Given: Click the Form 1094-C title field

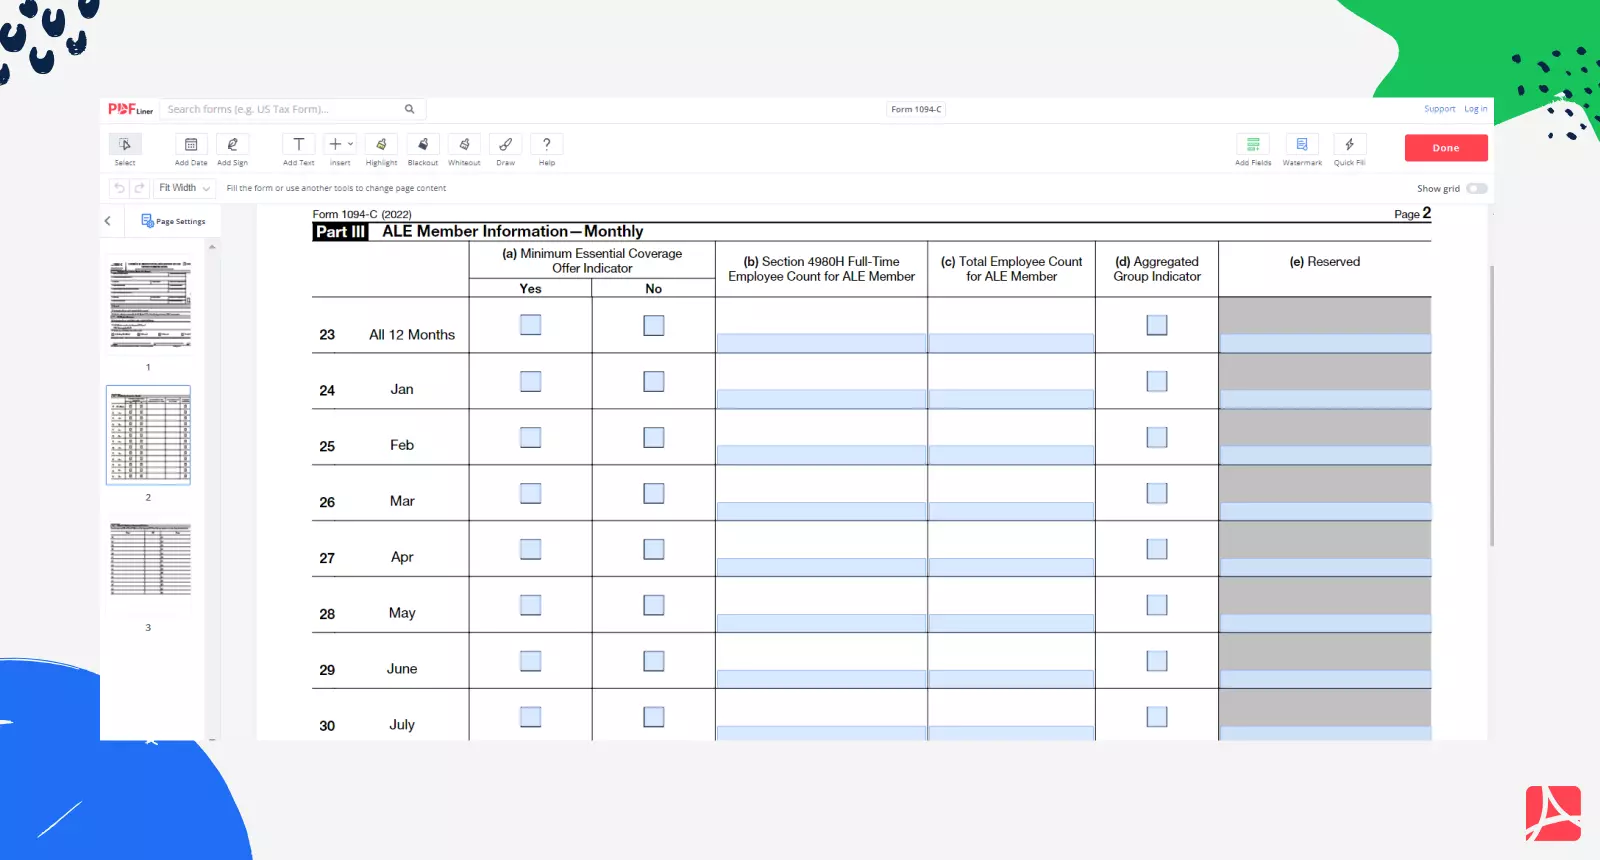Looking at the screenshot, I should pos(916,109).
